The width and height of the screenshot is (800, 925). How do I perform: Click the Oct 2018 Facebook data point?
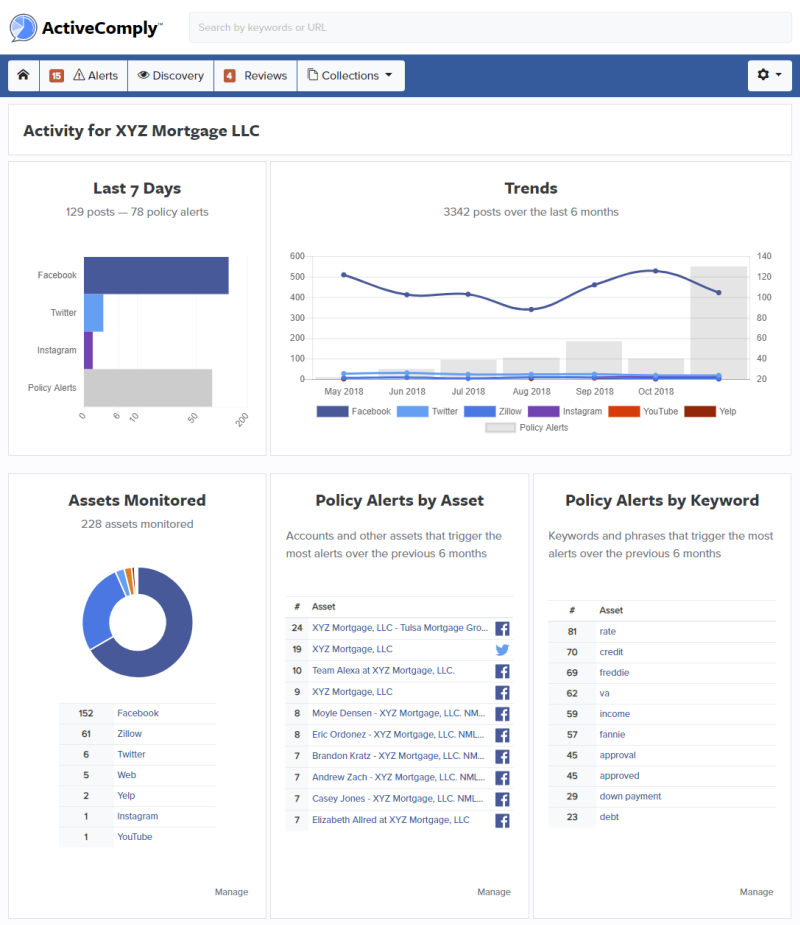[655, 271]
